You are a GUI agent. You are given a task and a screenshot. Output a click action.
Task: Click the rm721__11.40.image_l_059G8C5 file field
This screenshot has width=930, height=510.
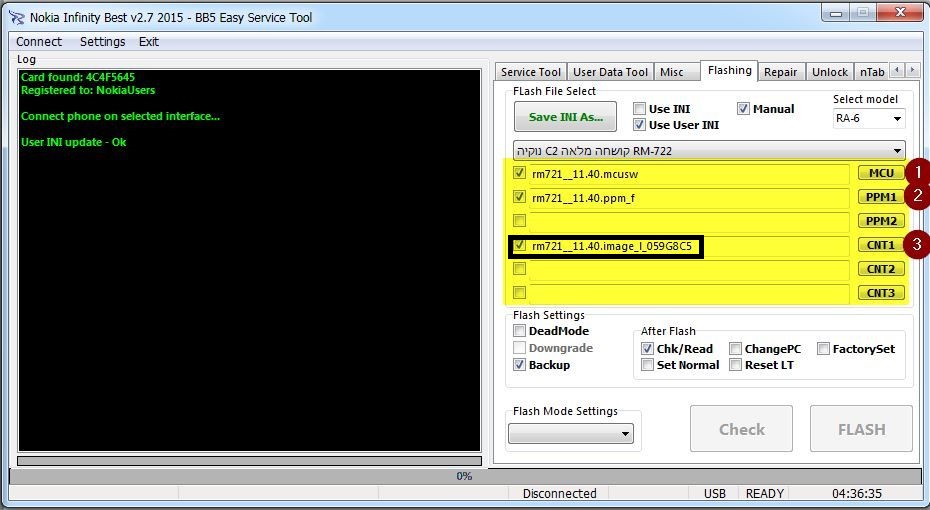pos(689,246)
